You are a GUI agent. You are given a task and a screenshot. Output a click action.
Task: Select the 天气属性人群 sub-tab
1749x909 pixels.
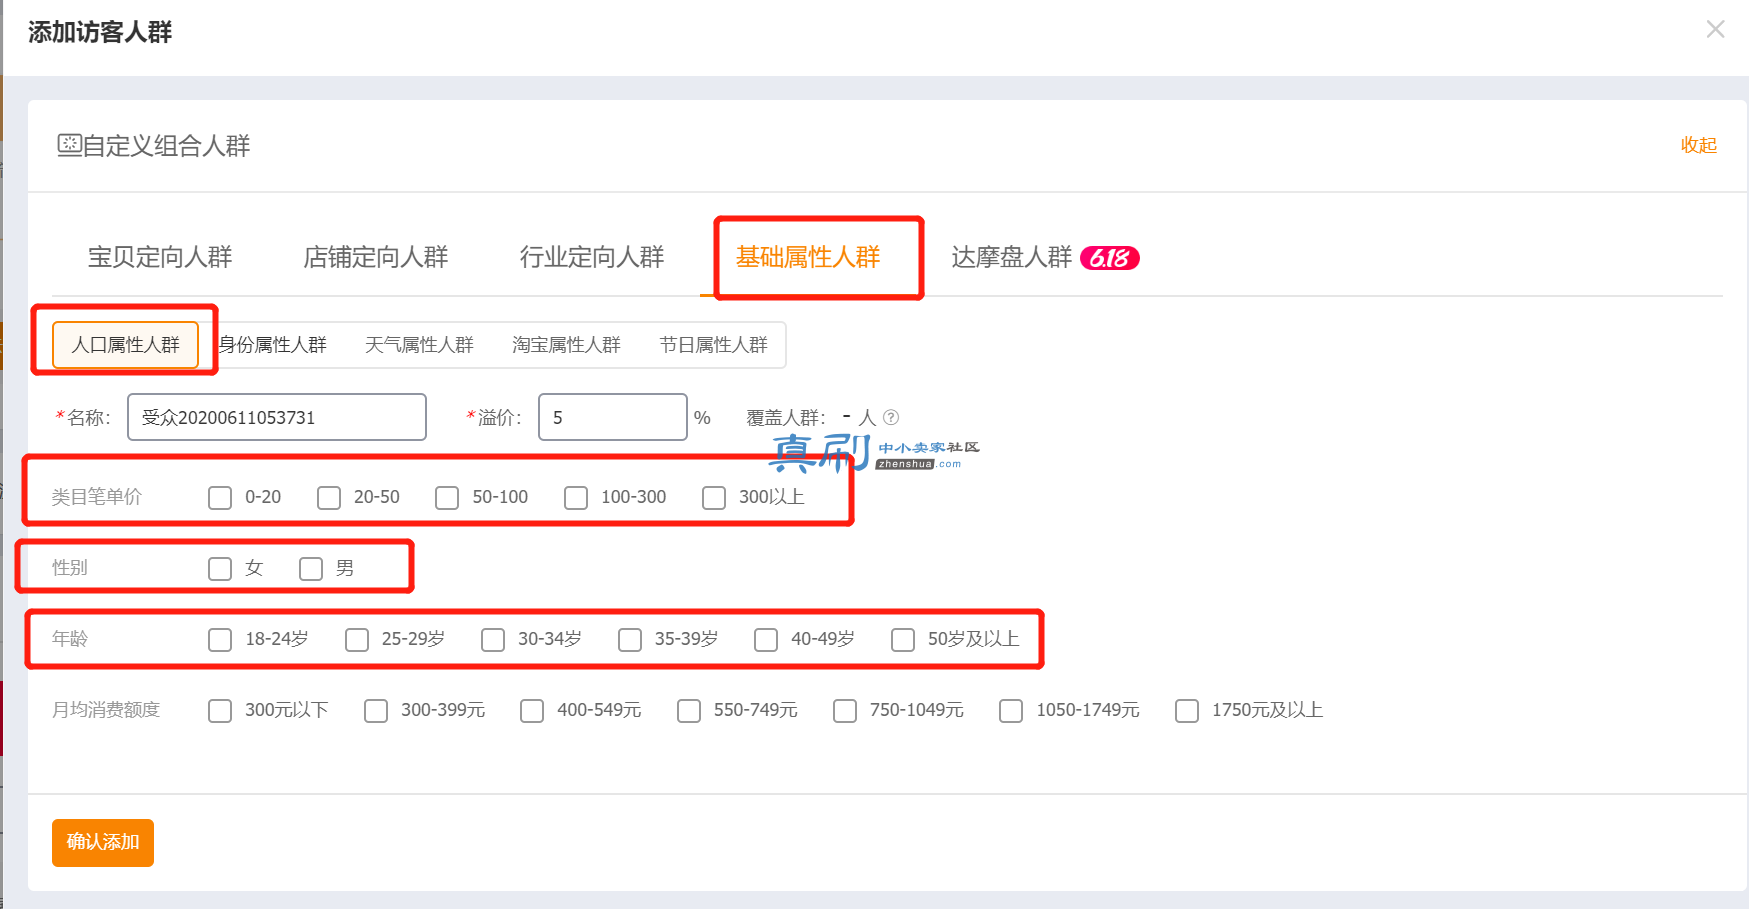(x=419, y=345)
